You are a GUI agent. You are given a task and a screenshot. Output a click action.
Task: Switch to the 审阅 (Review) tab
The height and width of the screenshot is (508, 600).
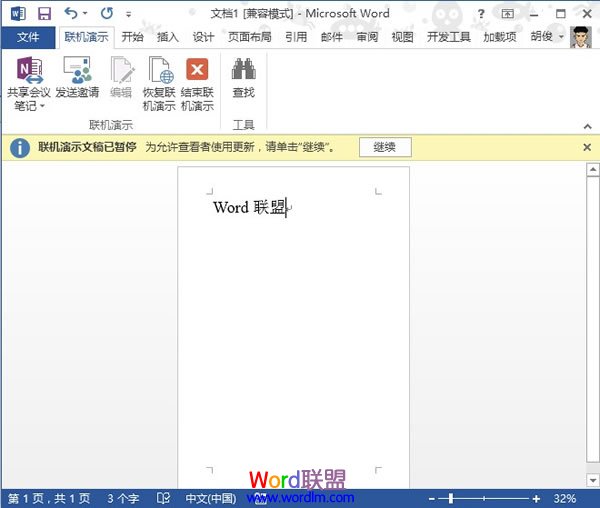(x=366, y=37)
